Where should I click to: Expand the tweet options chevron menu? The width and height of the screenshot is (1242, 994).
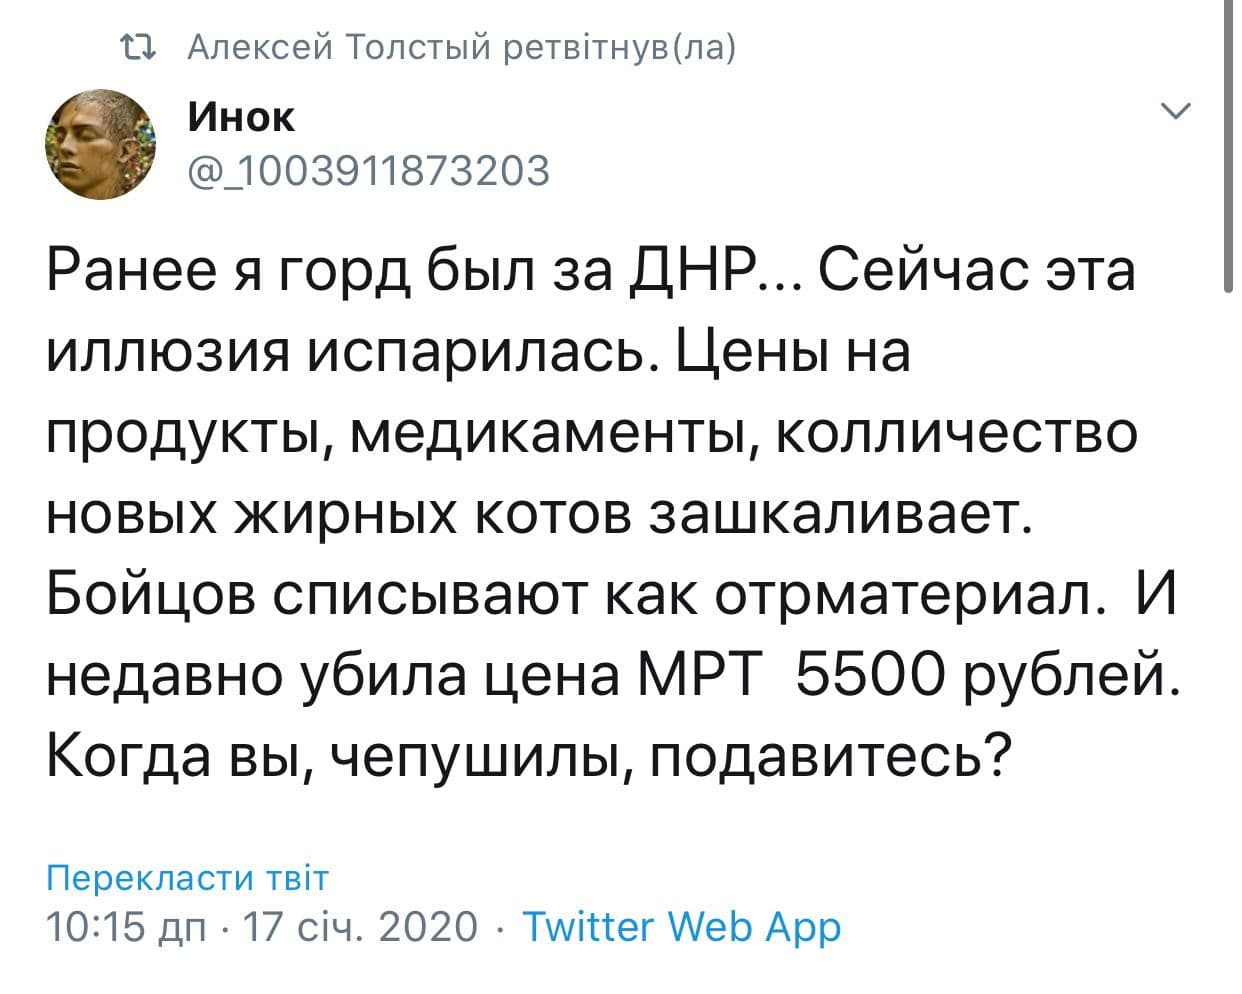tap(1177, 111)
